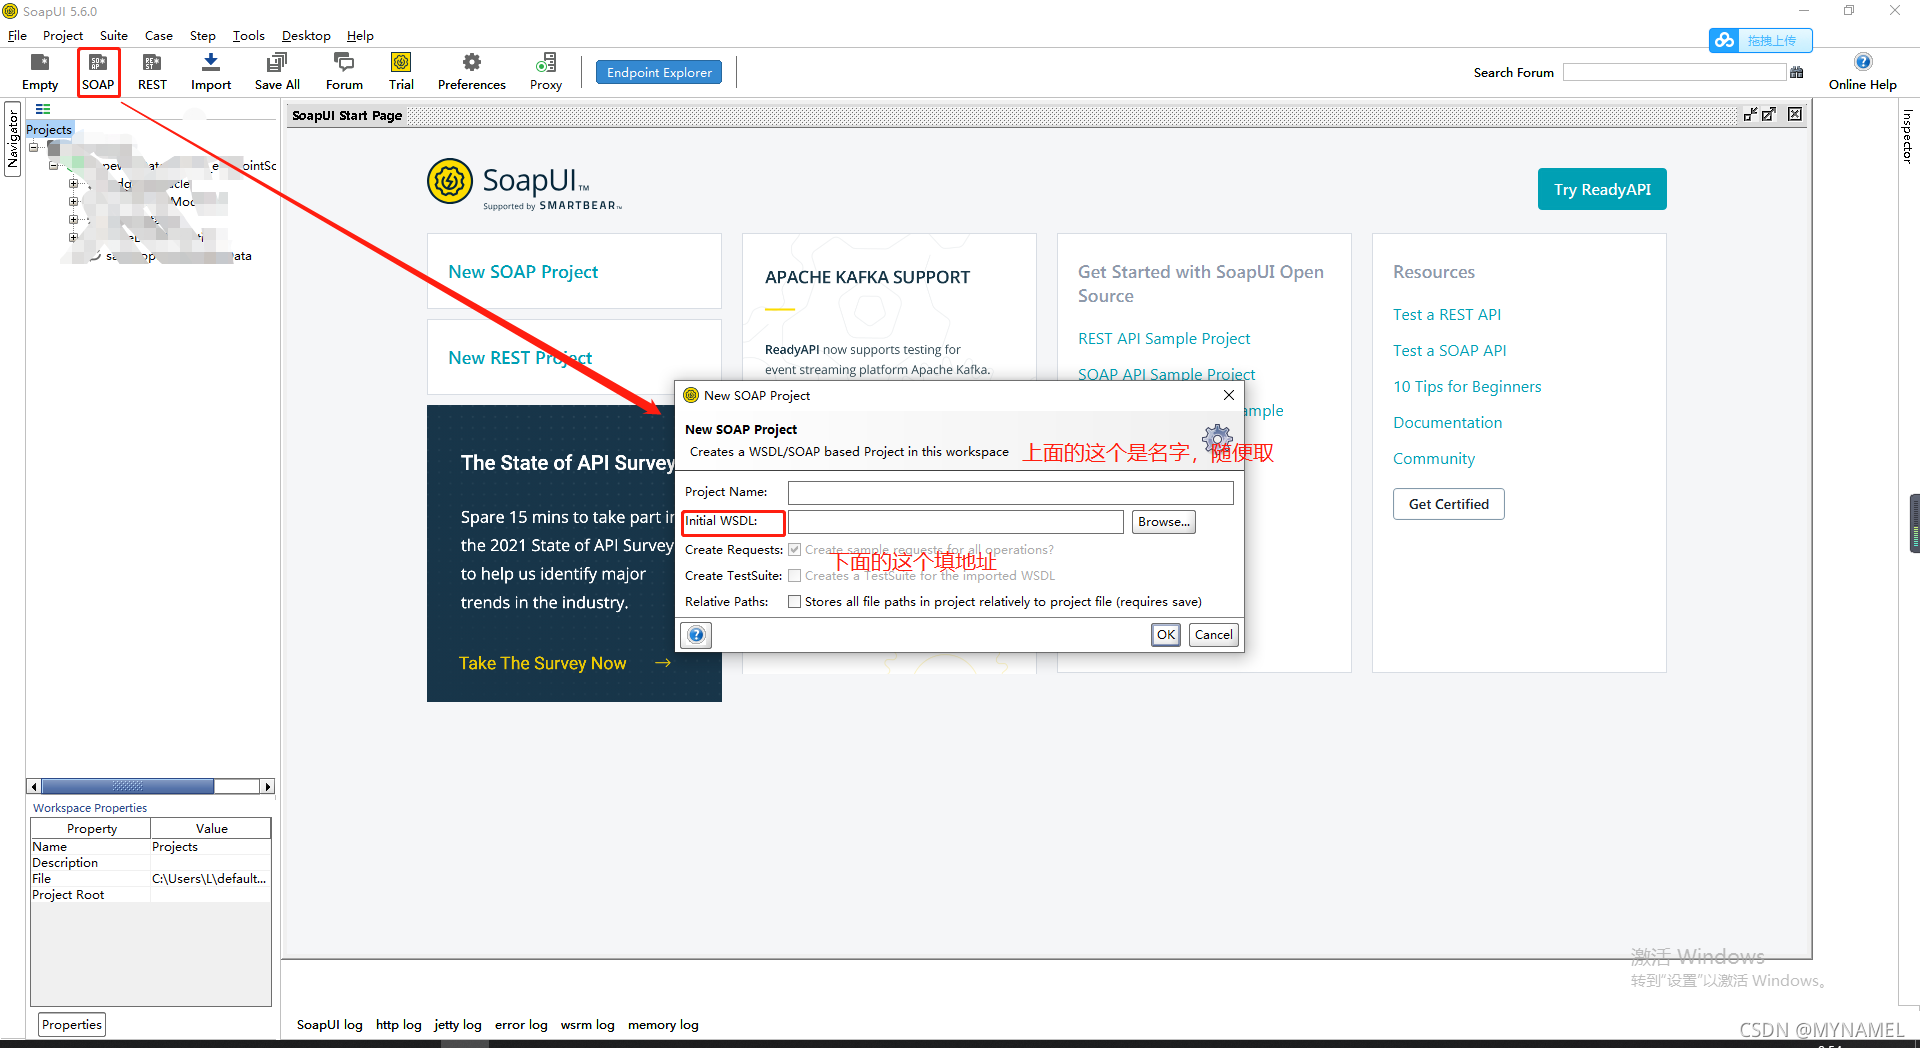Click the binoculars forum search icon

click(1797, 72)
